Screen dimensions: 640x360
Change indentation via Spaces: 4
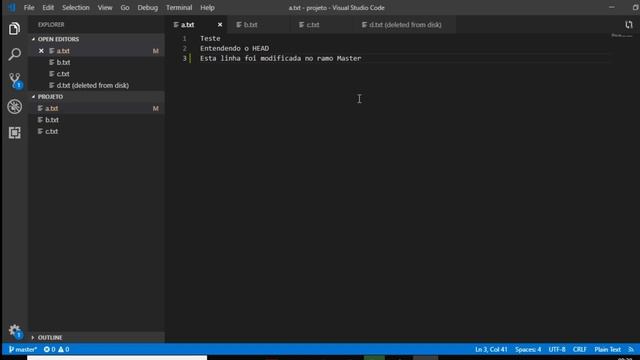click(528, 349)
